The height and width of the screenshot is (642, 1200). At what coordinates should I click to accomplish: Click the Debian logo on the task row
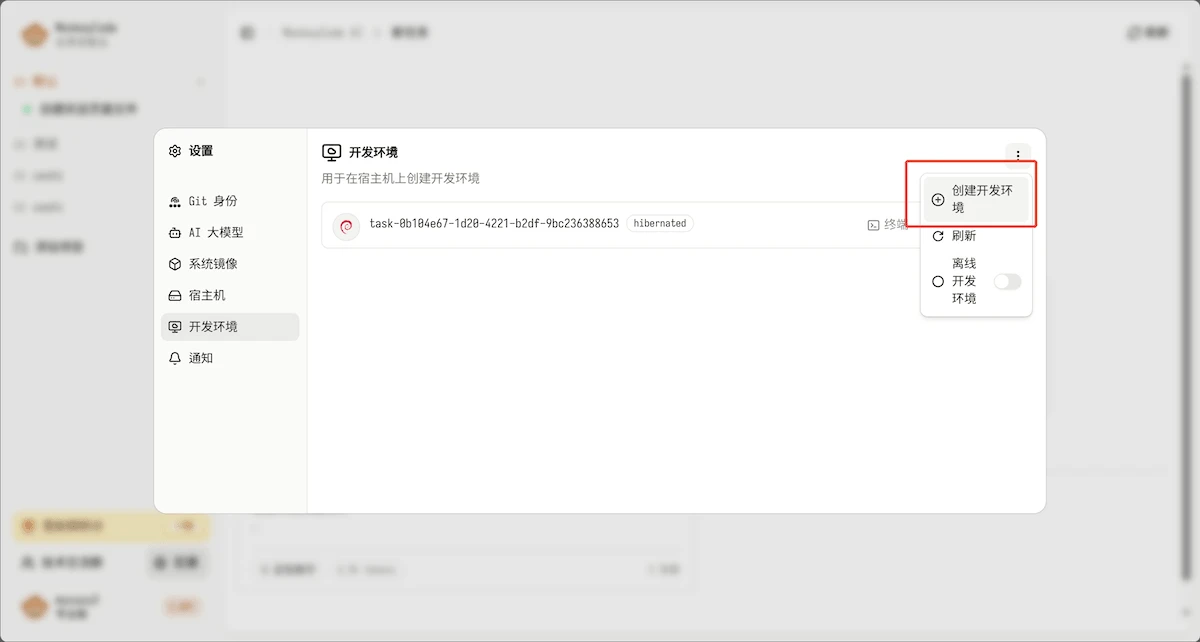point(346,226)
